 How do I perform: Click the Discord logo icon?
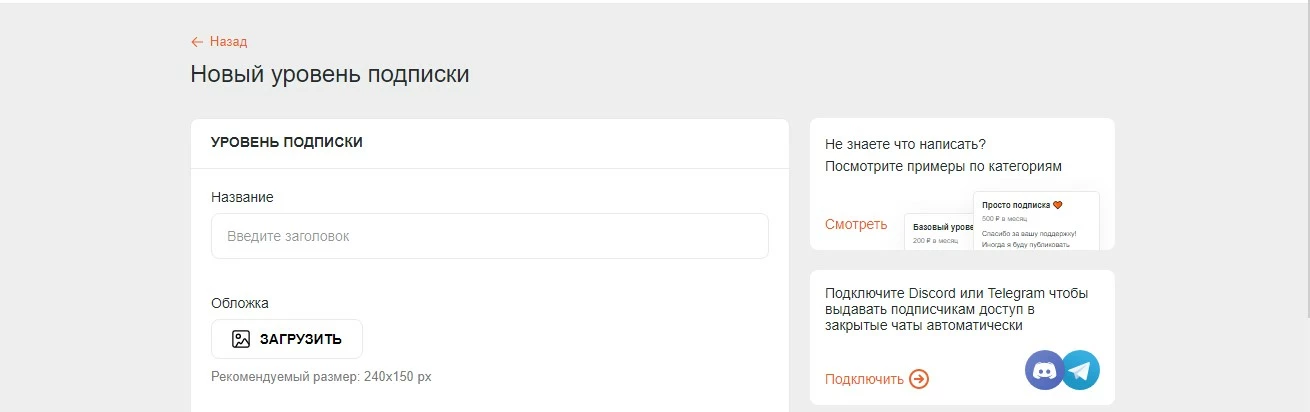pos(1045,370)
